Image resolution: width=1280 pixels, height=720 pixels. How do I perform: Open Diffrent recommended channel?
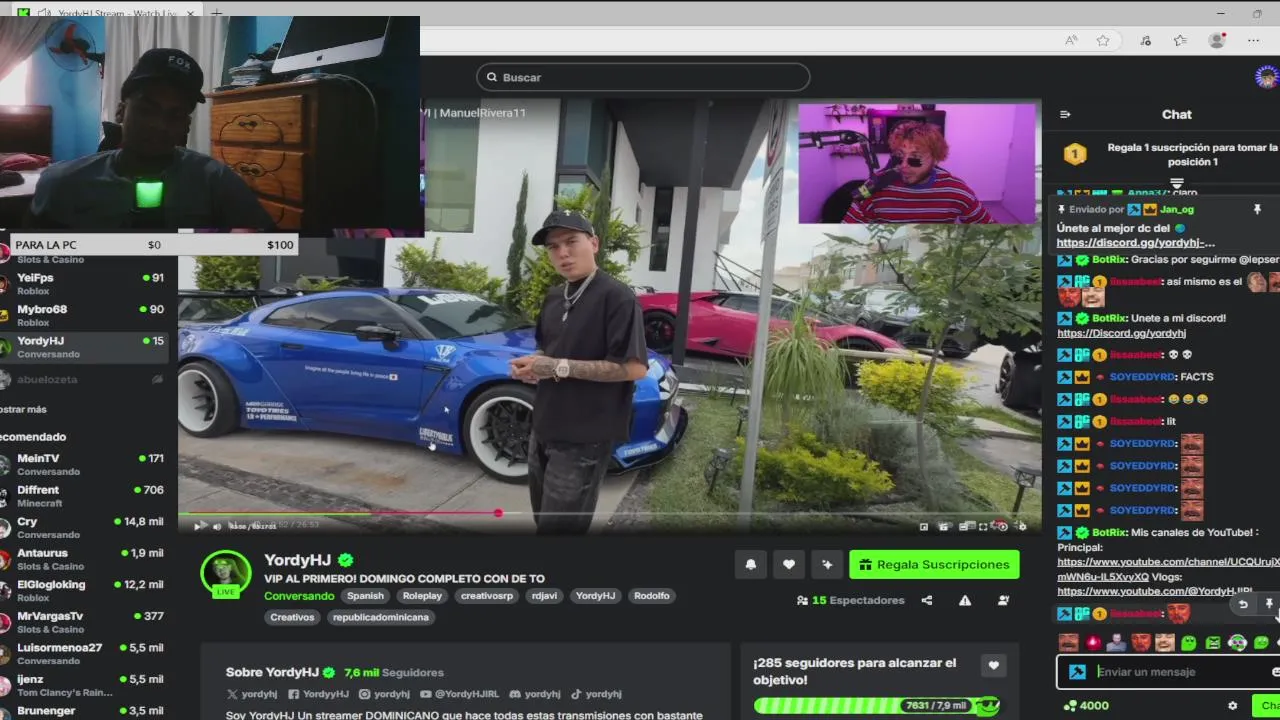pos(82,497)
